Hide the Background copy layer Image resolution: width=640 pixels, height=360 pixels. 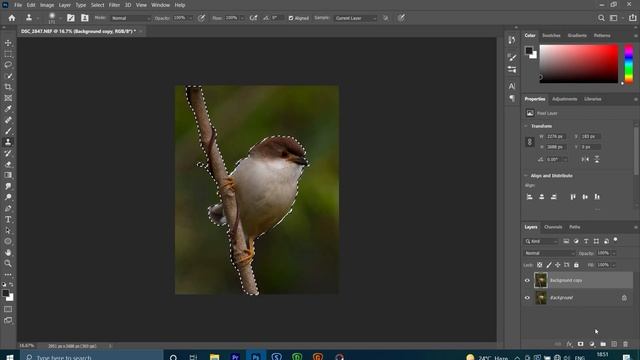pos(527,280)
